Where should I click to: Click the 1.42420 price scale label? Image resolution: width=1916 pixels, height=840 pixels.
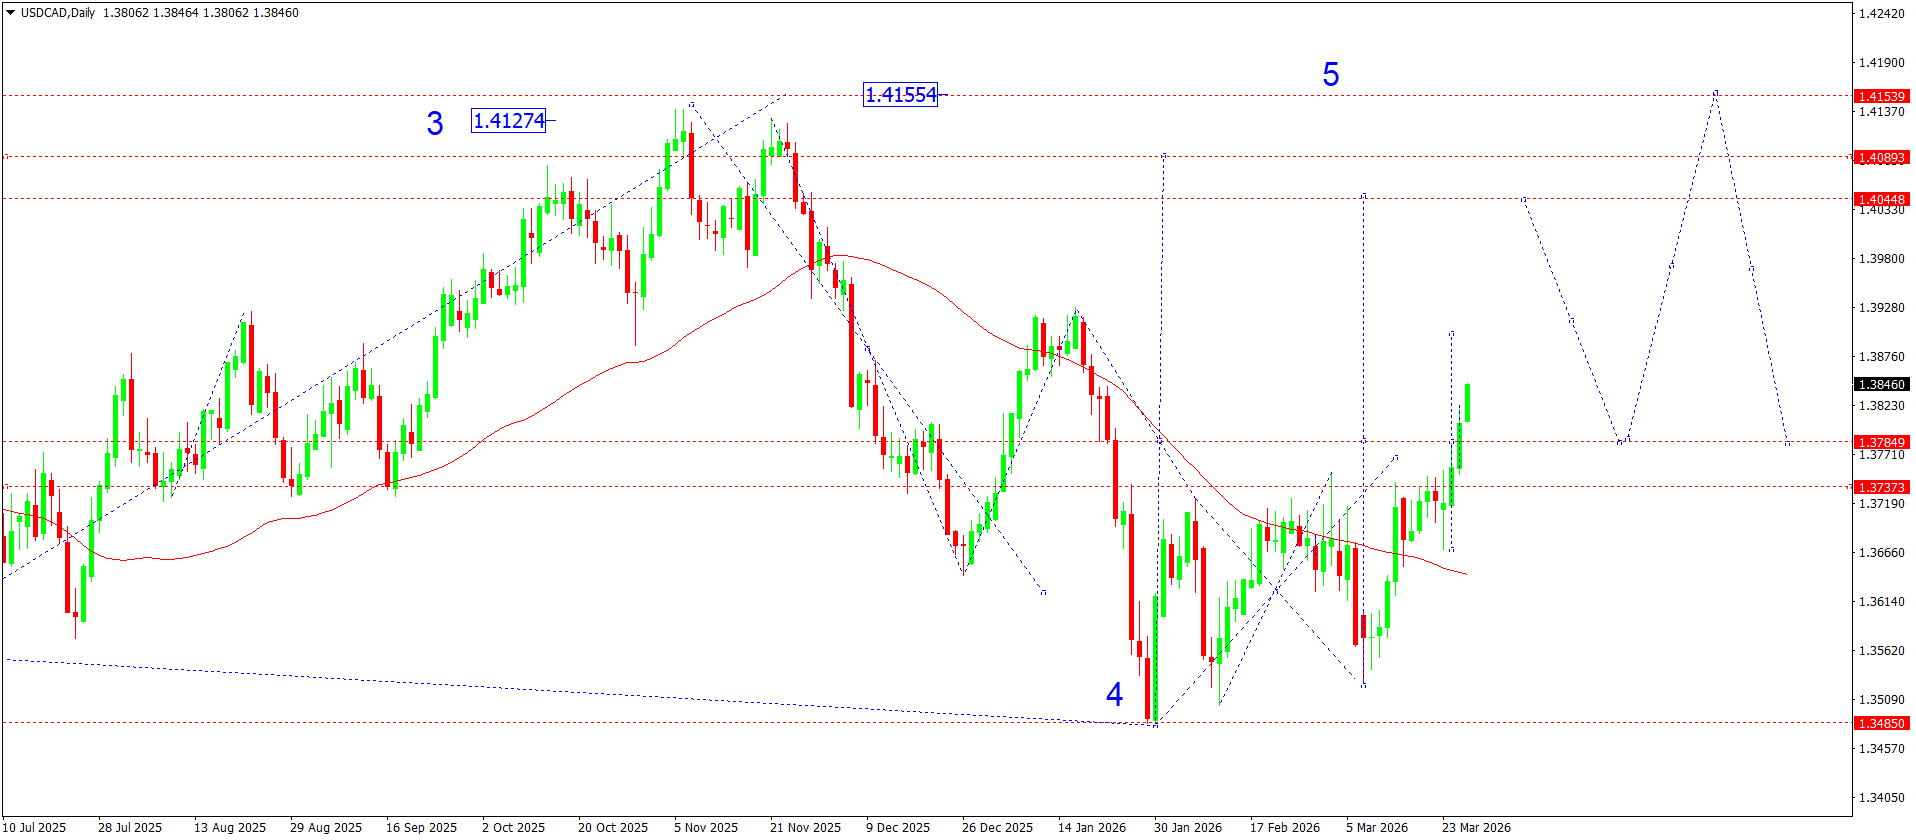[1881, 14]
